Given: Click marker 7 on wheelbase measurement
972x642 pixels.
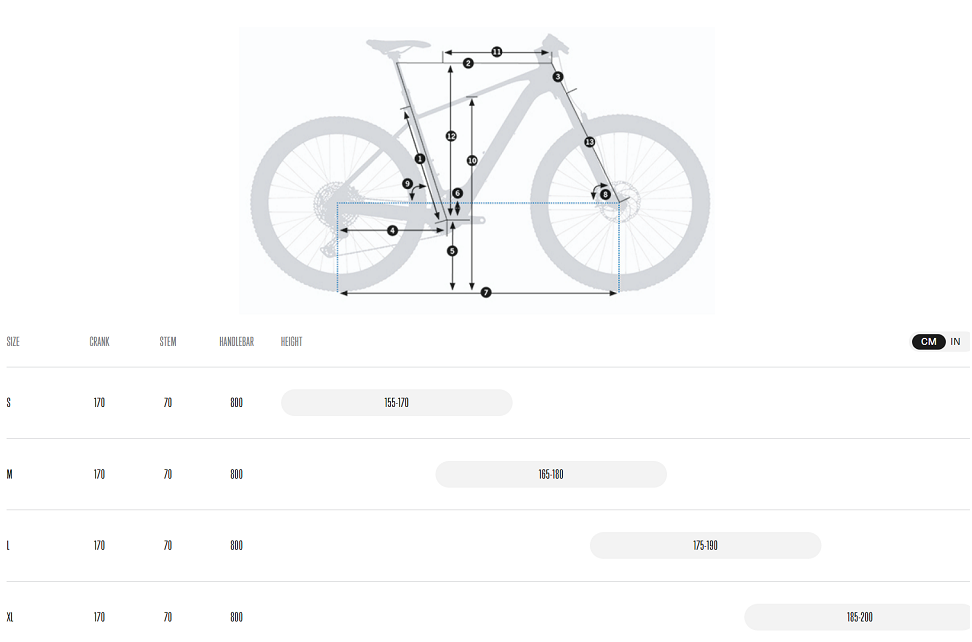Looking at the screenshot, I should [x=486, y=292].
